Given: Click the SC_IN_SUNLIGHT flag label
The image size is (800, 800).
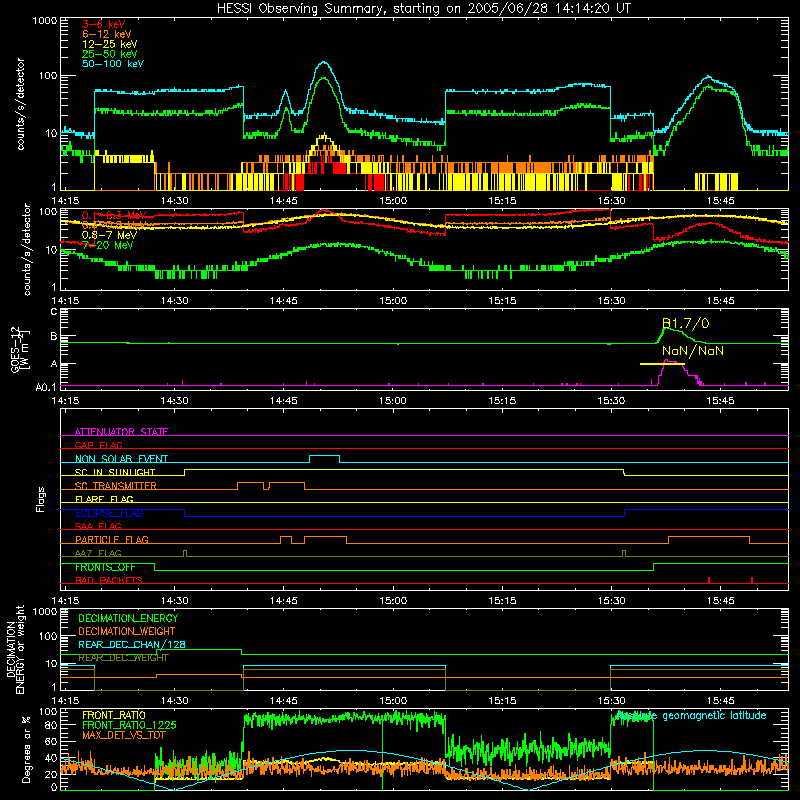Looking at the screenshot, I should click(x=115, y=472).
